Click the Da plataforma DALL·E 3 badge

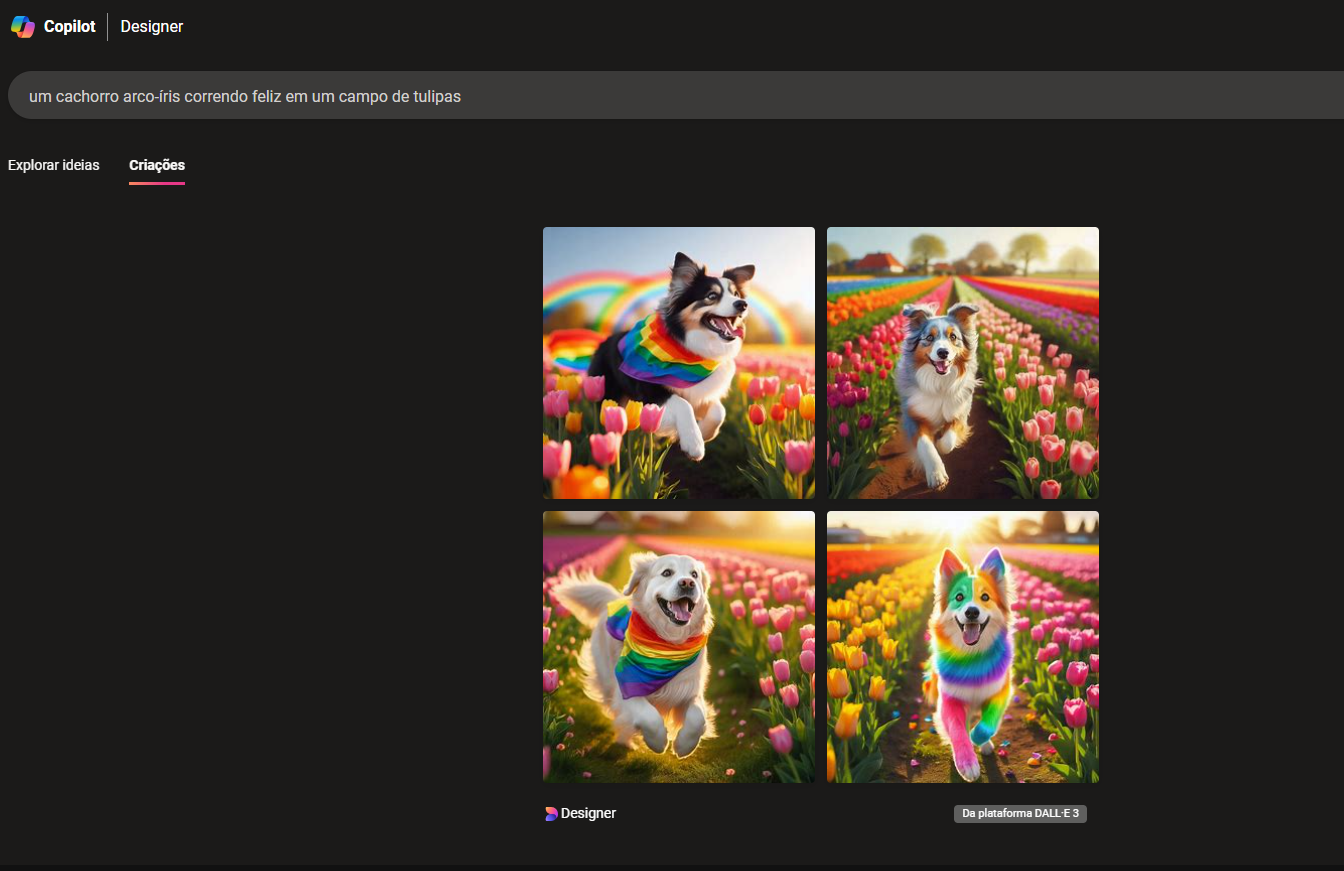point(1020,814)
